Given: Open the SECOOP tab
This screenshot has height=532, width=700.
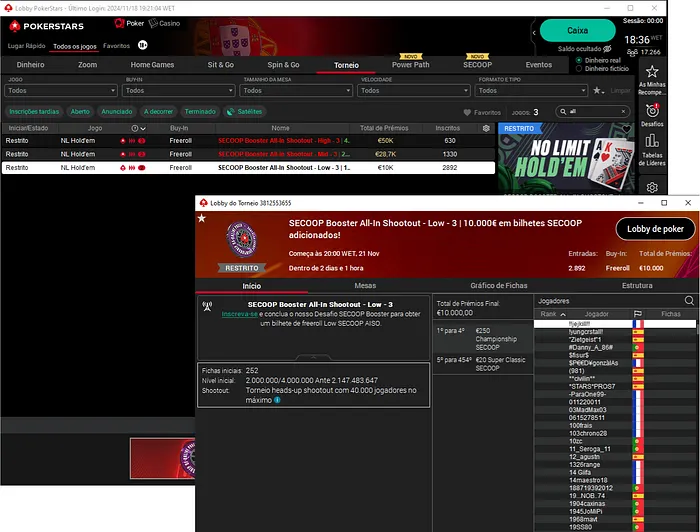Looking at the screenshot, I should point(477,65).
